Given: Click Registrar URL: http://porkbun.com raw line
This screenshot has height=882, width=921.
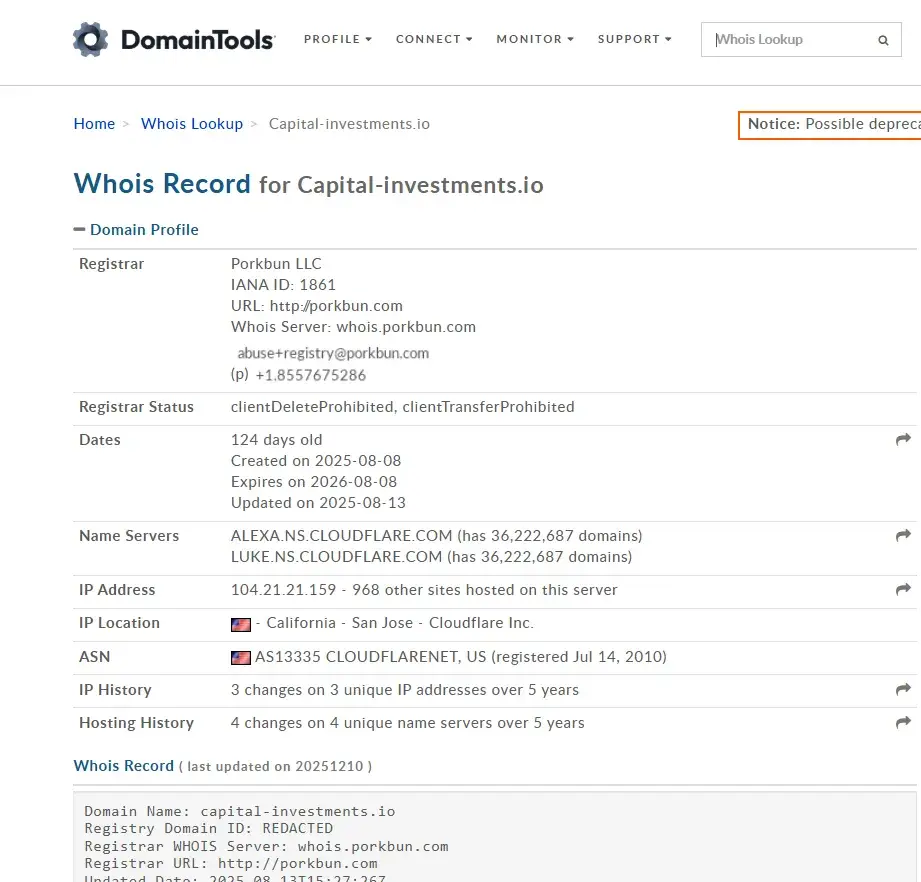Looking at the screenshot, I should (231, 863).
